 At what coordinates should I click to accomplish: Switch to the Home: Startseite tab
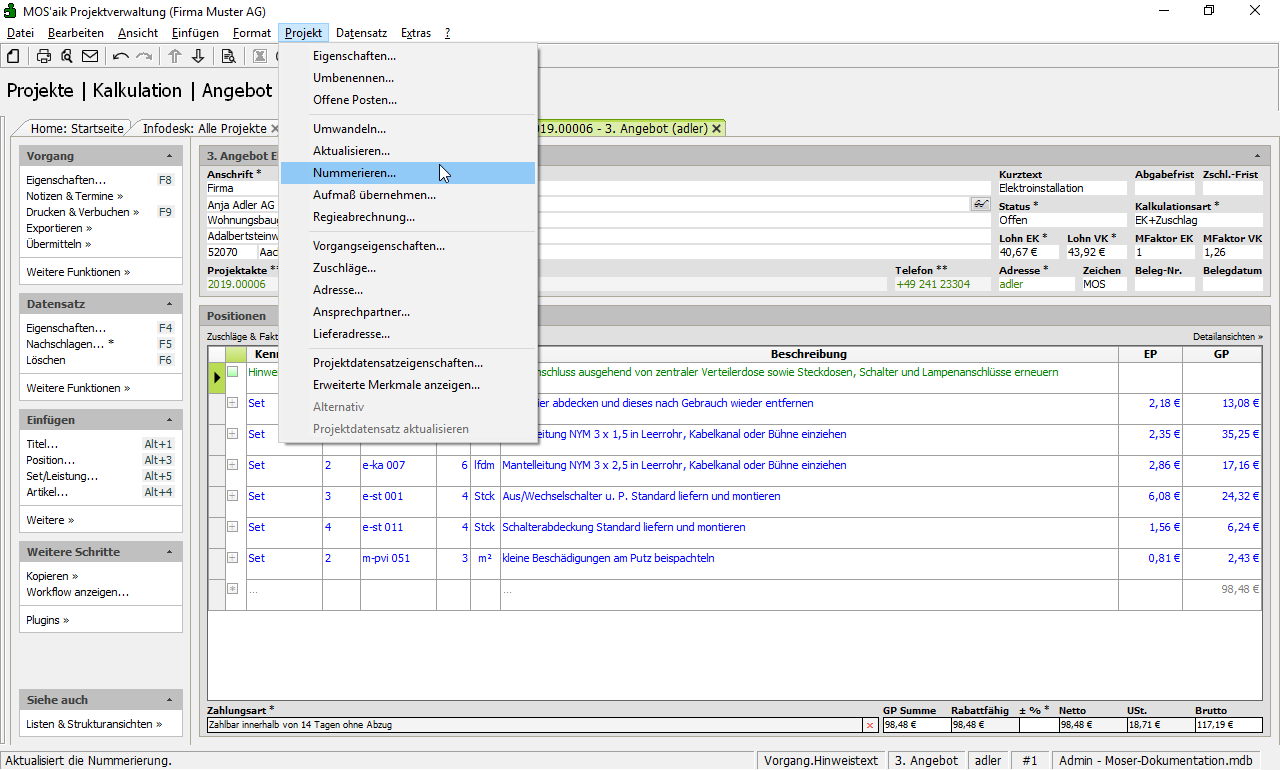tap(77, 129)
